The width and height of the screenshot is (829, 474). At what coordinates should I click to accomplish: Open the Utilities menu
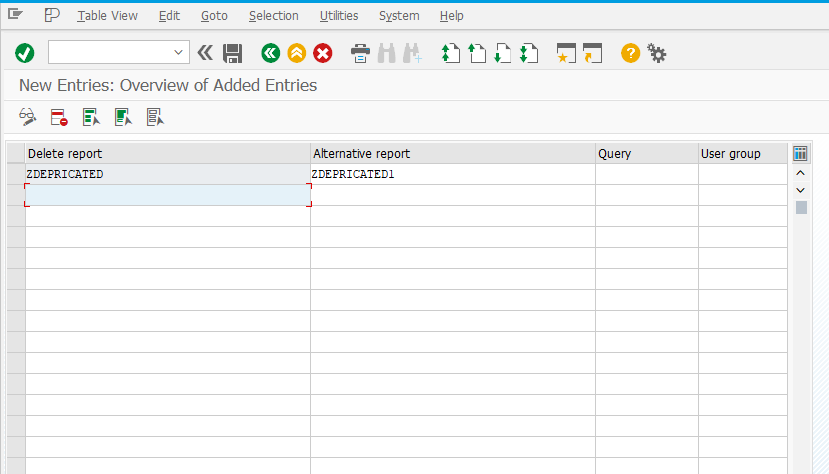pos(339,16)
